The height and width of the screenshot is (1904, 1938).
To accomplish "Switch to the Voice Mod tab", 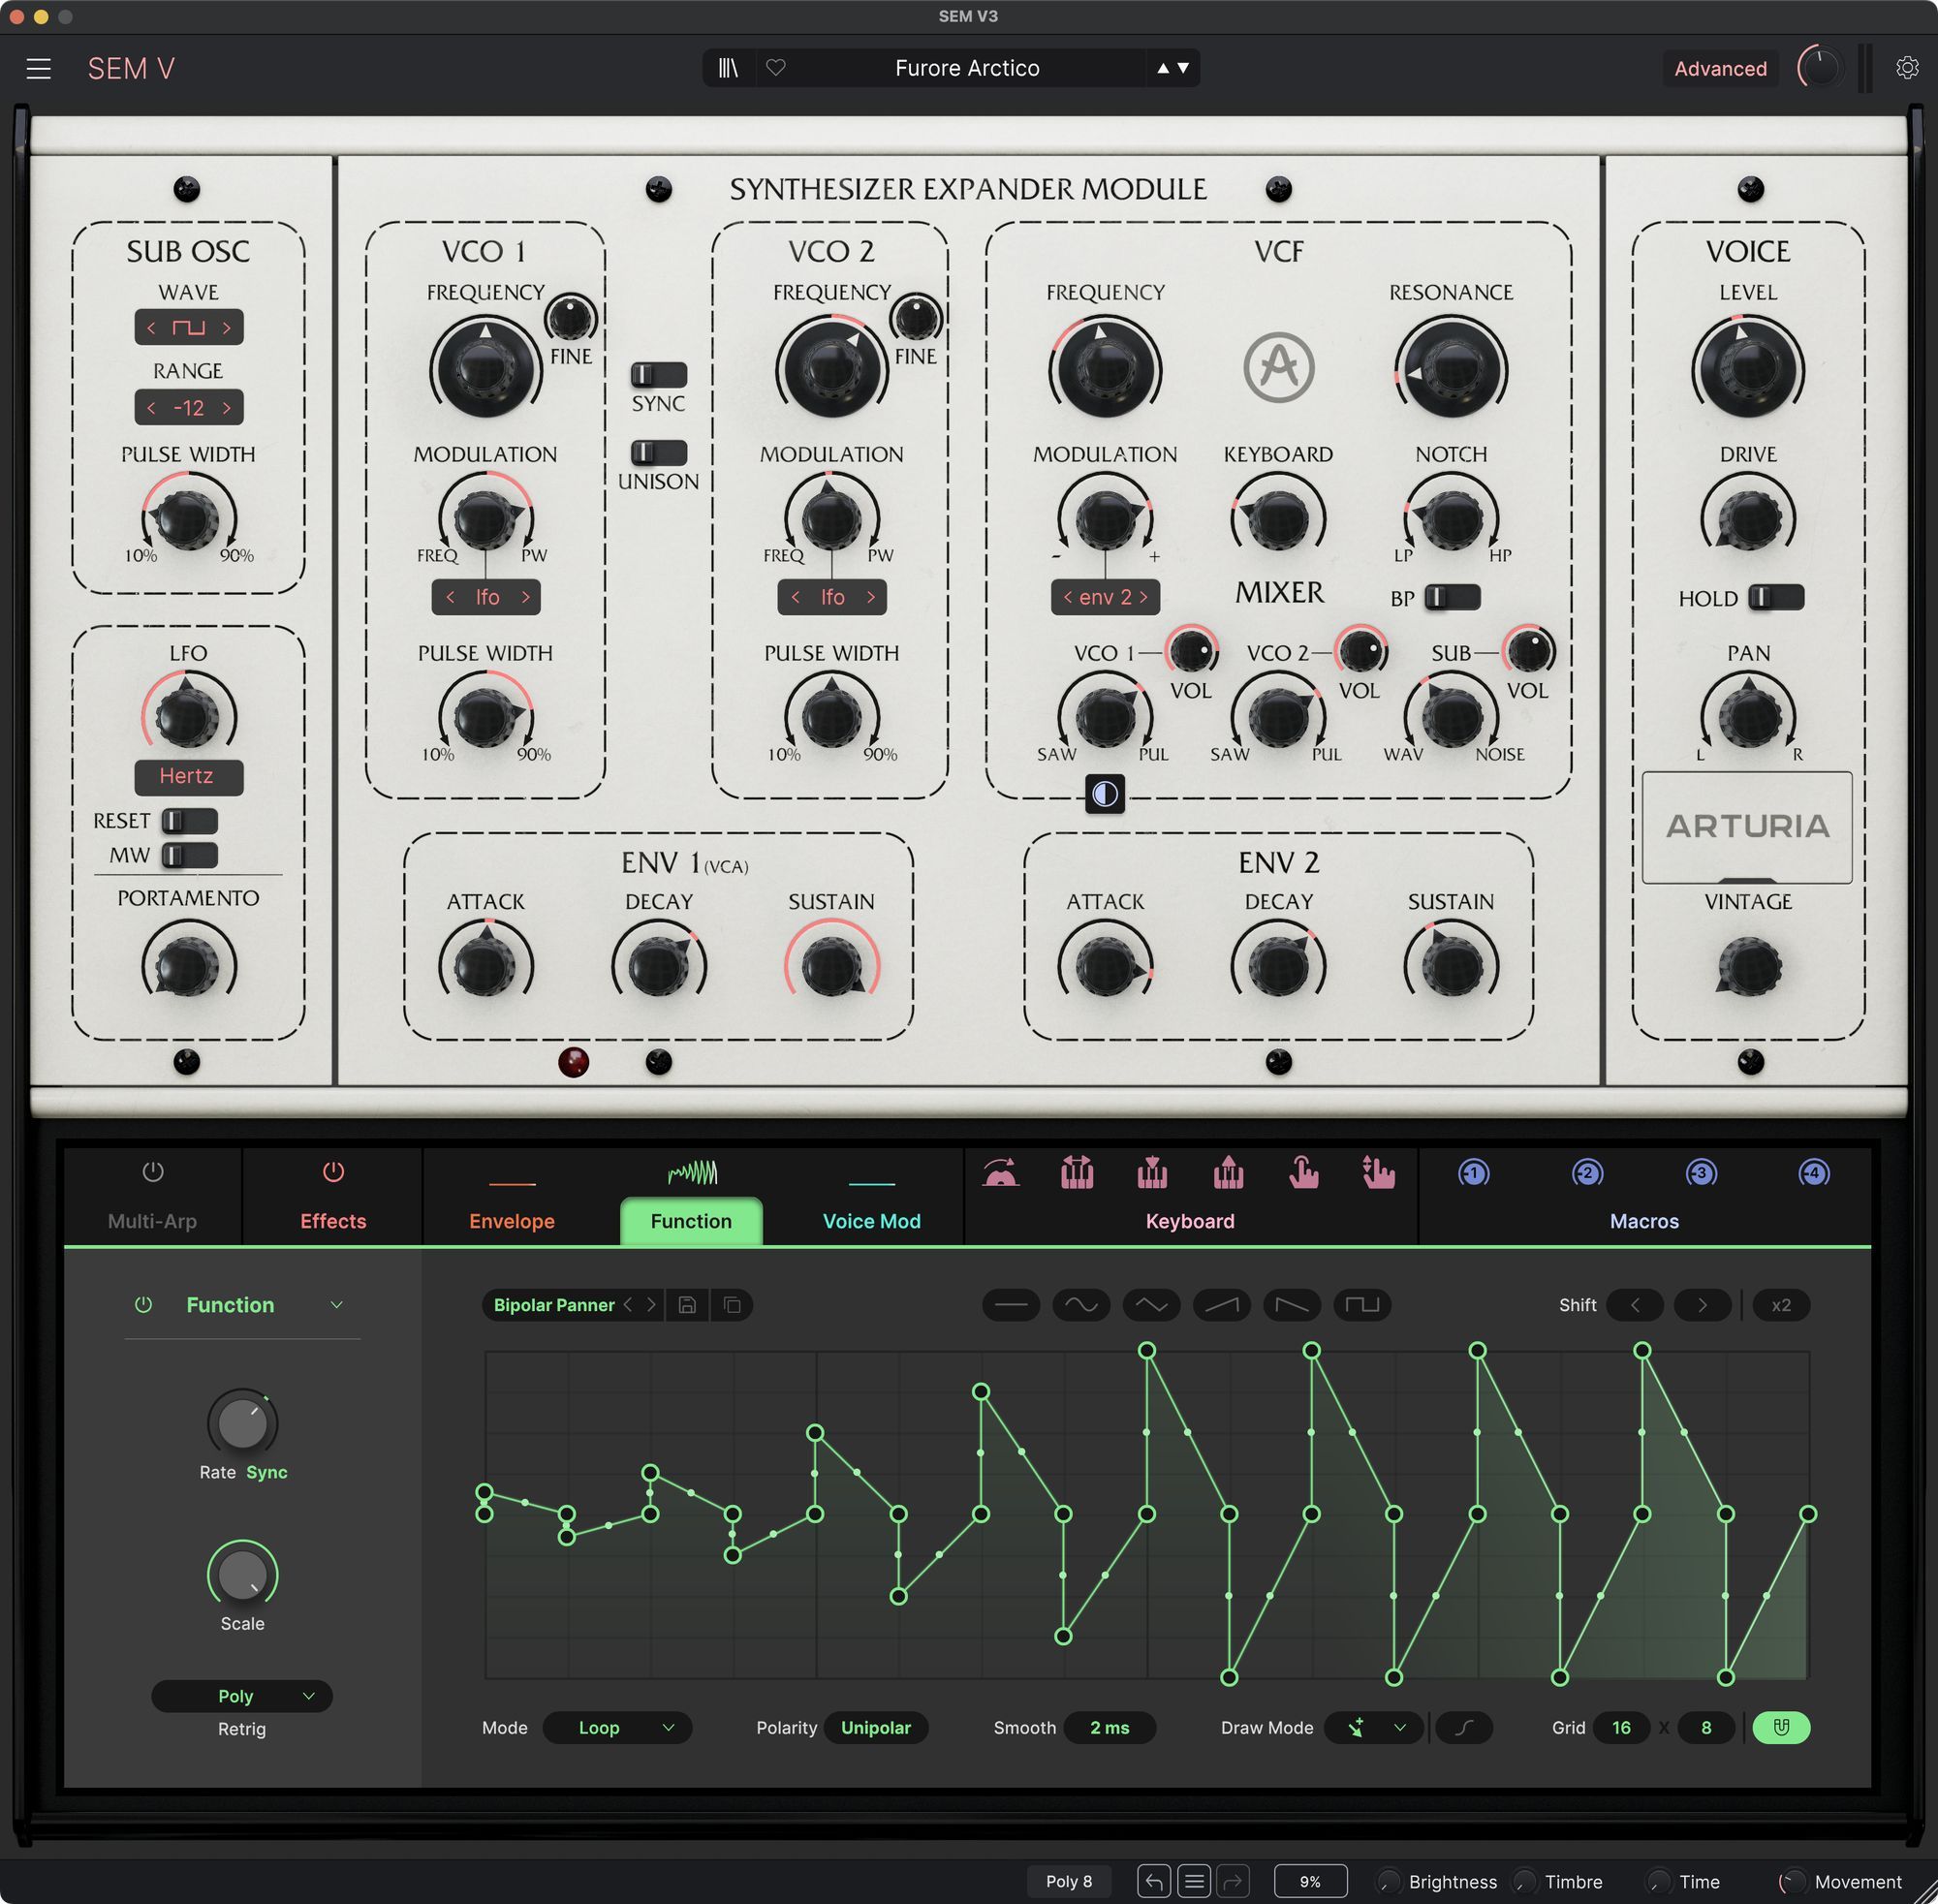I will [x=871, y=1220].
